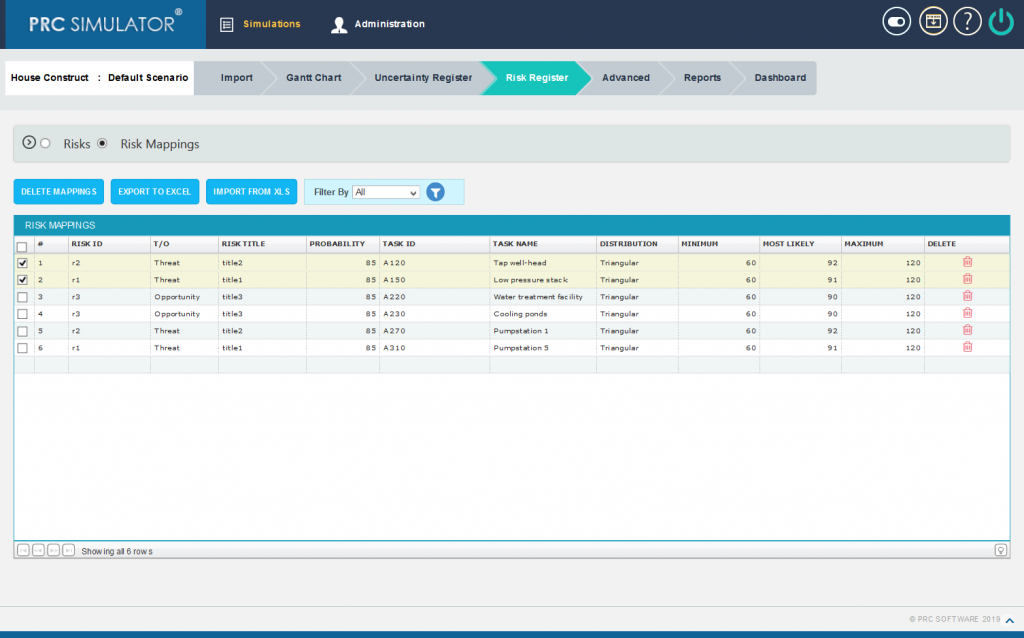Click the blue filter funnel icon
This screenshot has height=638, width=1024.
click(436, 192)
